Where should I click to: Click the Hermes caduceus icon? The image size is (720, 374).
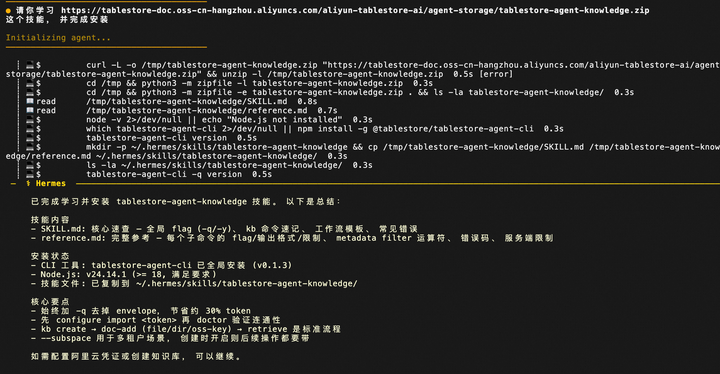coord(28,183)
